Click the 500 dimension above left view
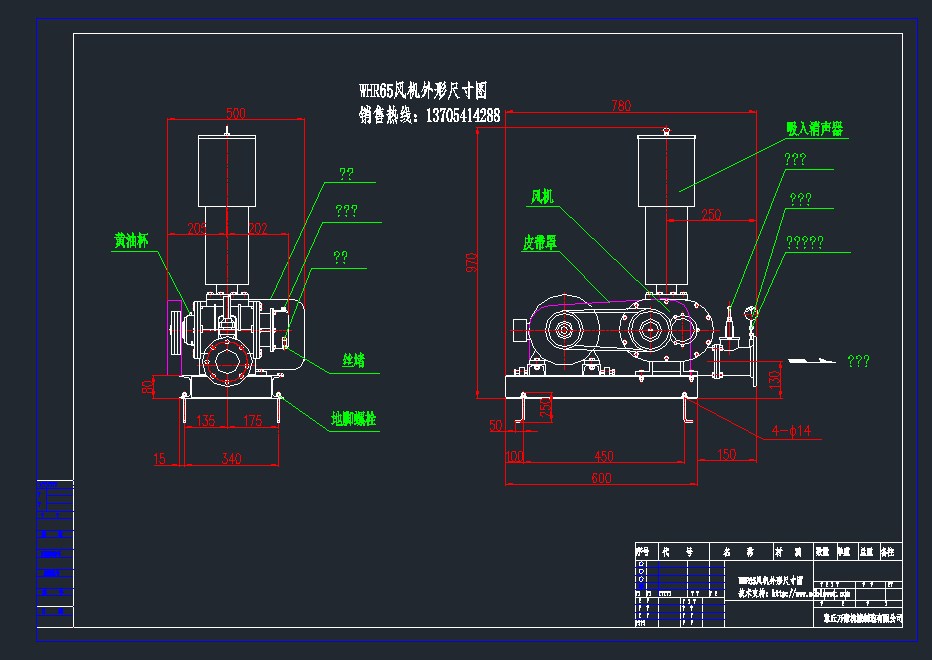Image resolution: width=932 pixels, height=660 pixels. coord(236,112)
